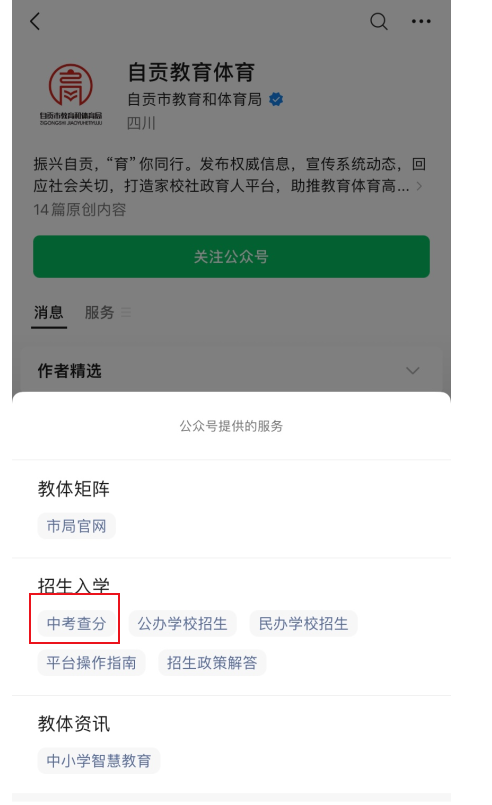Viewport: 492px width, 805px height.
Task: Tap the 自贡教育体育 account logo
Action: [71, 93]
